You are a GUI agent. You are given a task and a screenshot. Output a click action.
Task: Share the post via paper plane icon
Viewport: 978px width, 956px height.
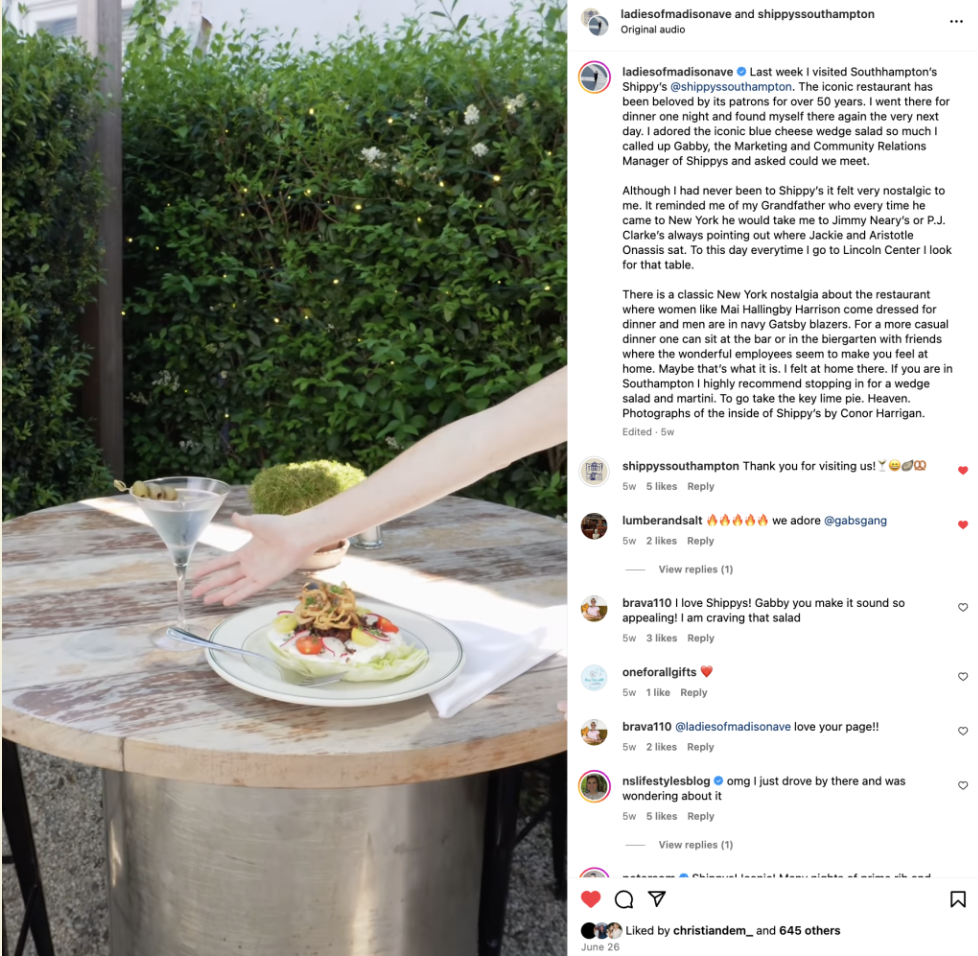[657, 899]
